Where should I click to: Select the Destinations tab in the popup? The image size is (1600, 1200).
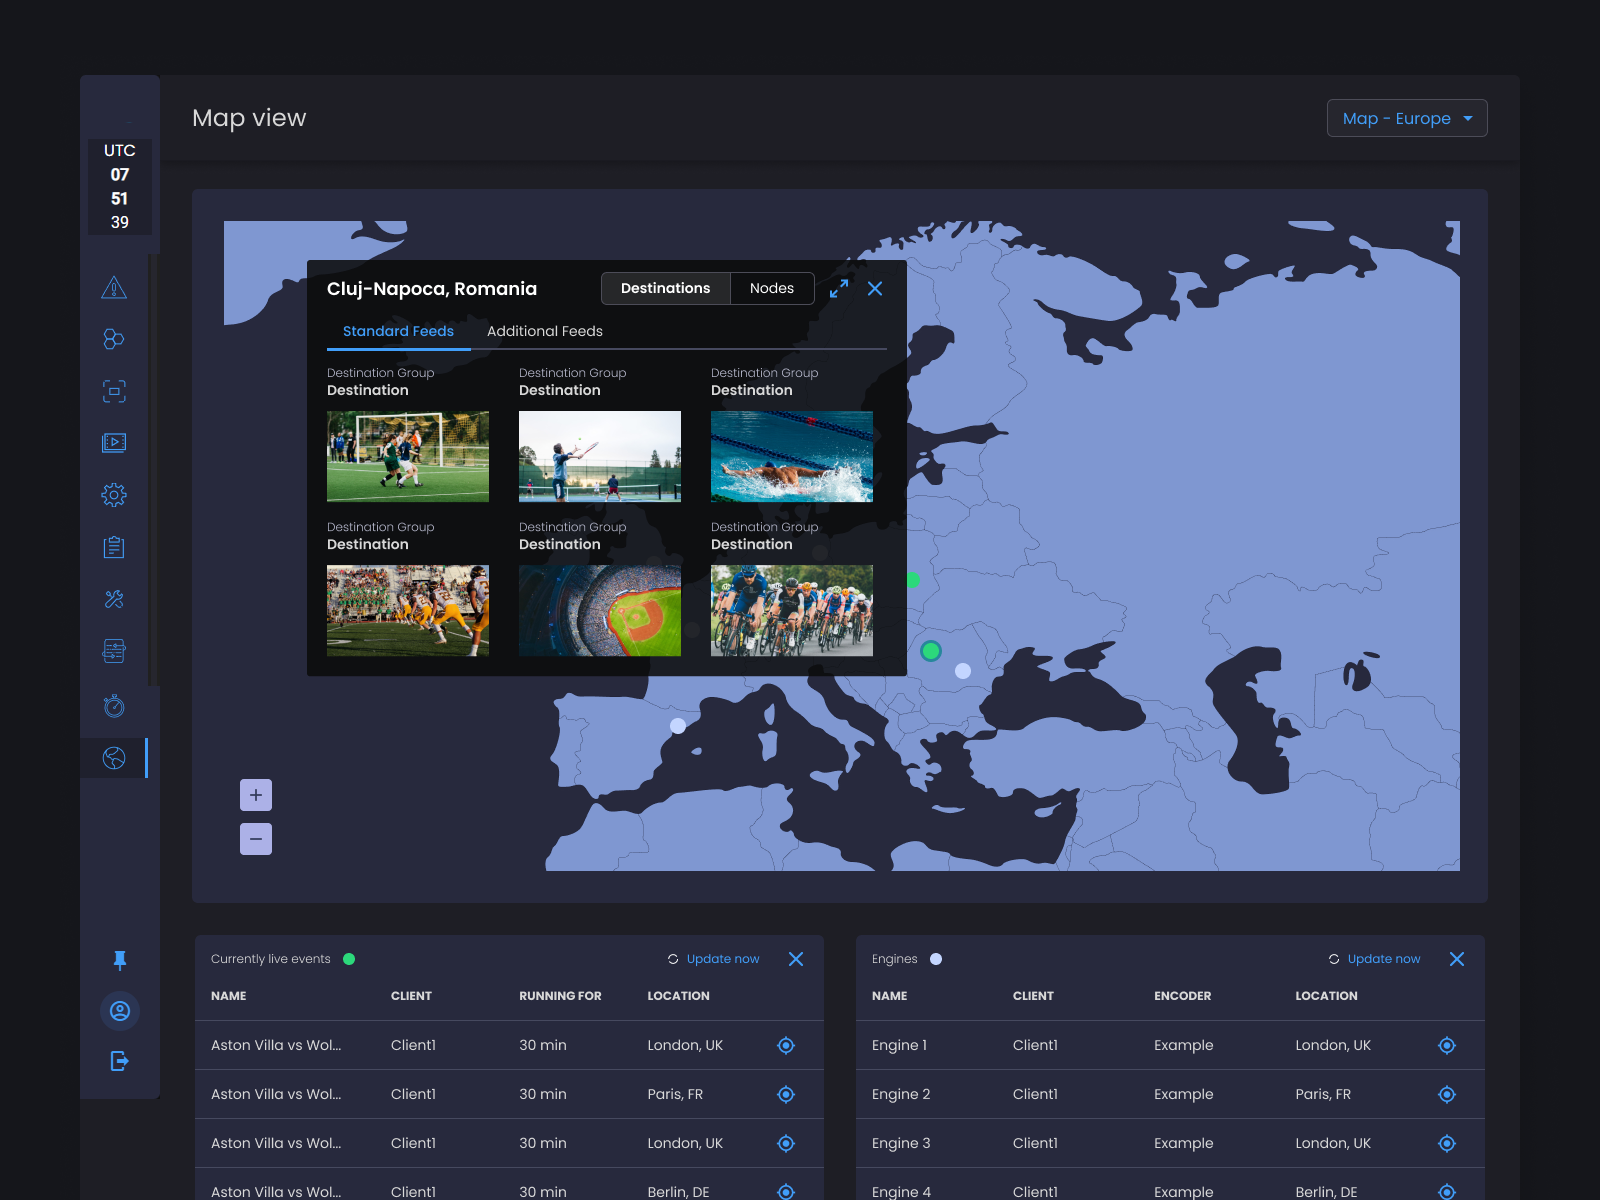click(665, 288)
